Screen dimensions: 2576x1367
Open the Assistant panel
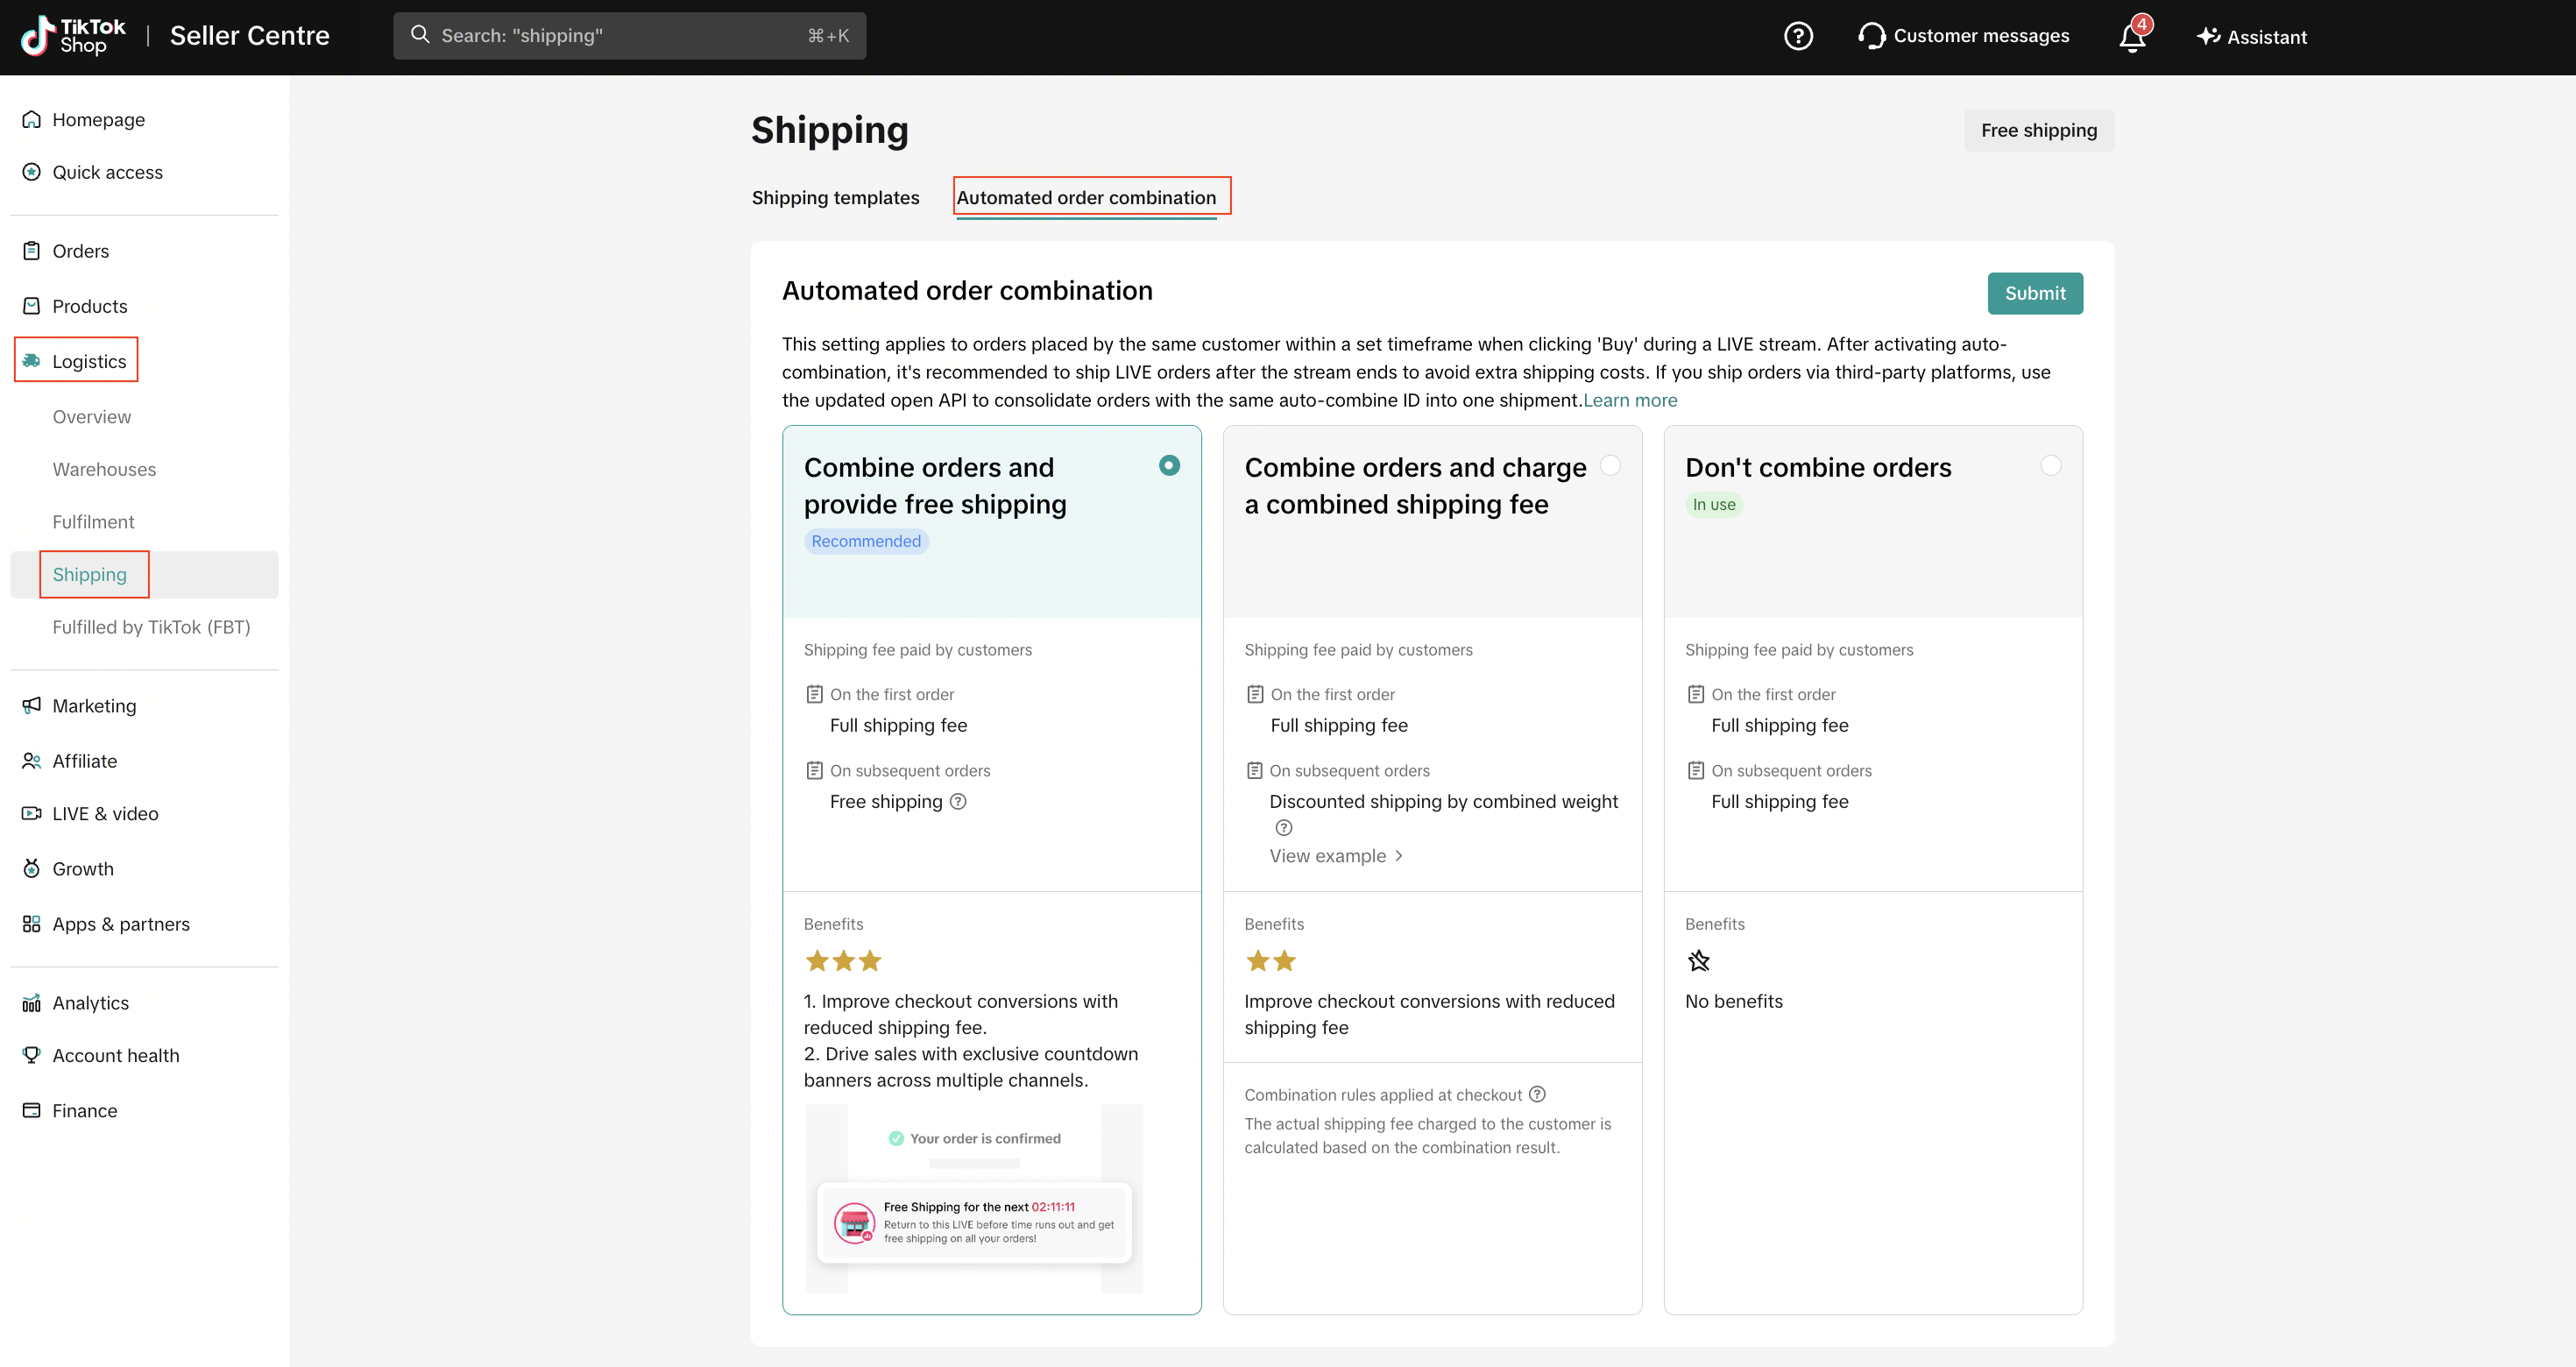click(x=2251, y=36)
